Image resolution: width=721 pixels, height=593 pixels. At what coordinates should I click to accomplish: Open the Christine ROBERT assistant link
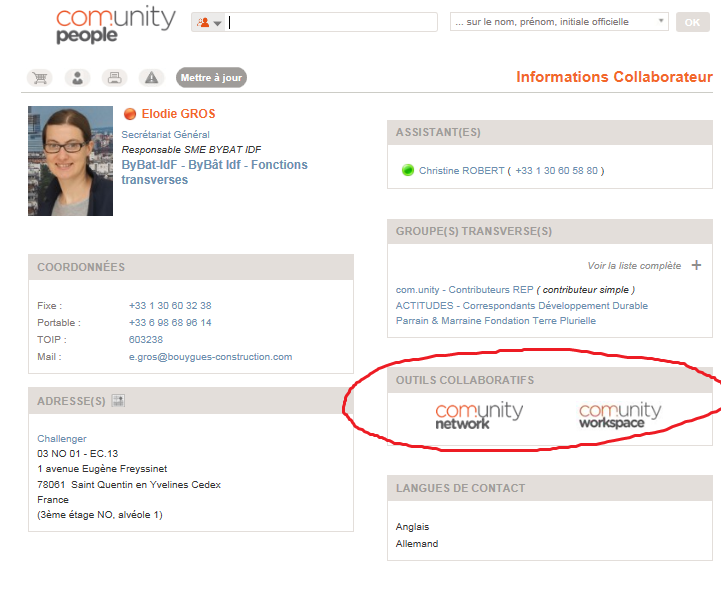(x=461, y=171)
